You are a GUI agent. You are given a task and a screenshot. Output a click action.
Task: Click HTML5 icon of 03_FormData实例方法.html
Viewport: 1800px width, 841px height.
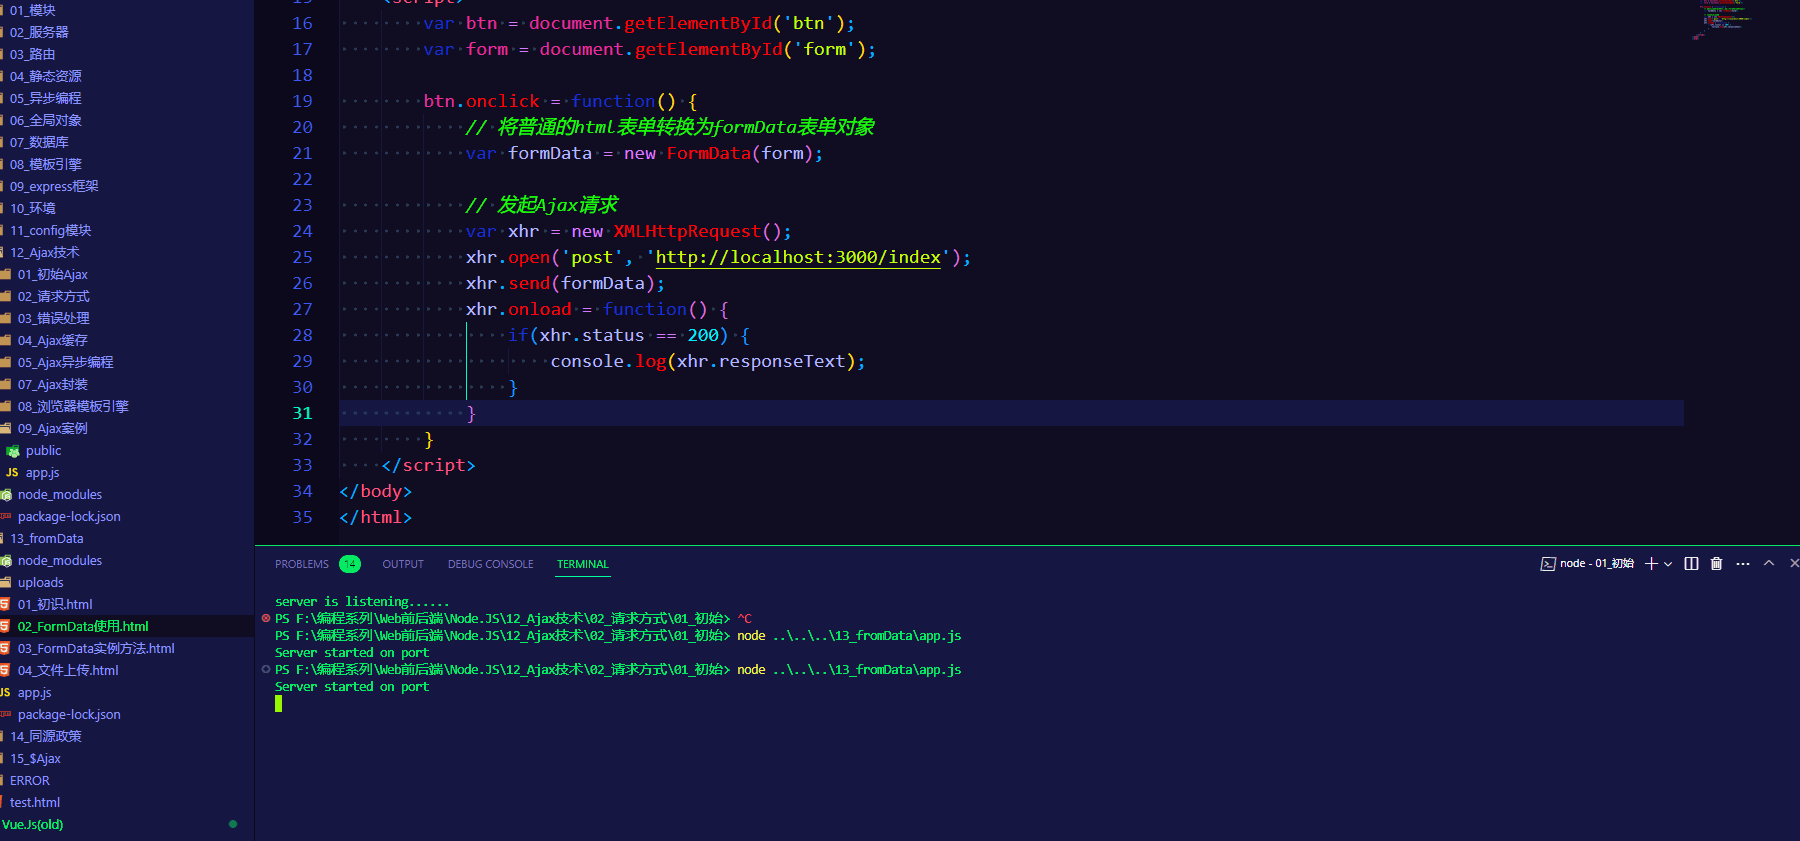[x=5, y=648]
